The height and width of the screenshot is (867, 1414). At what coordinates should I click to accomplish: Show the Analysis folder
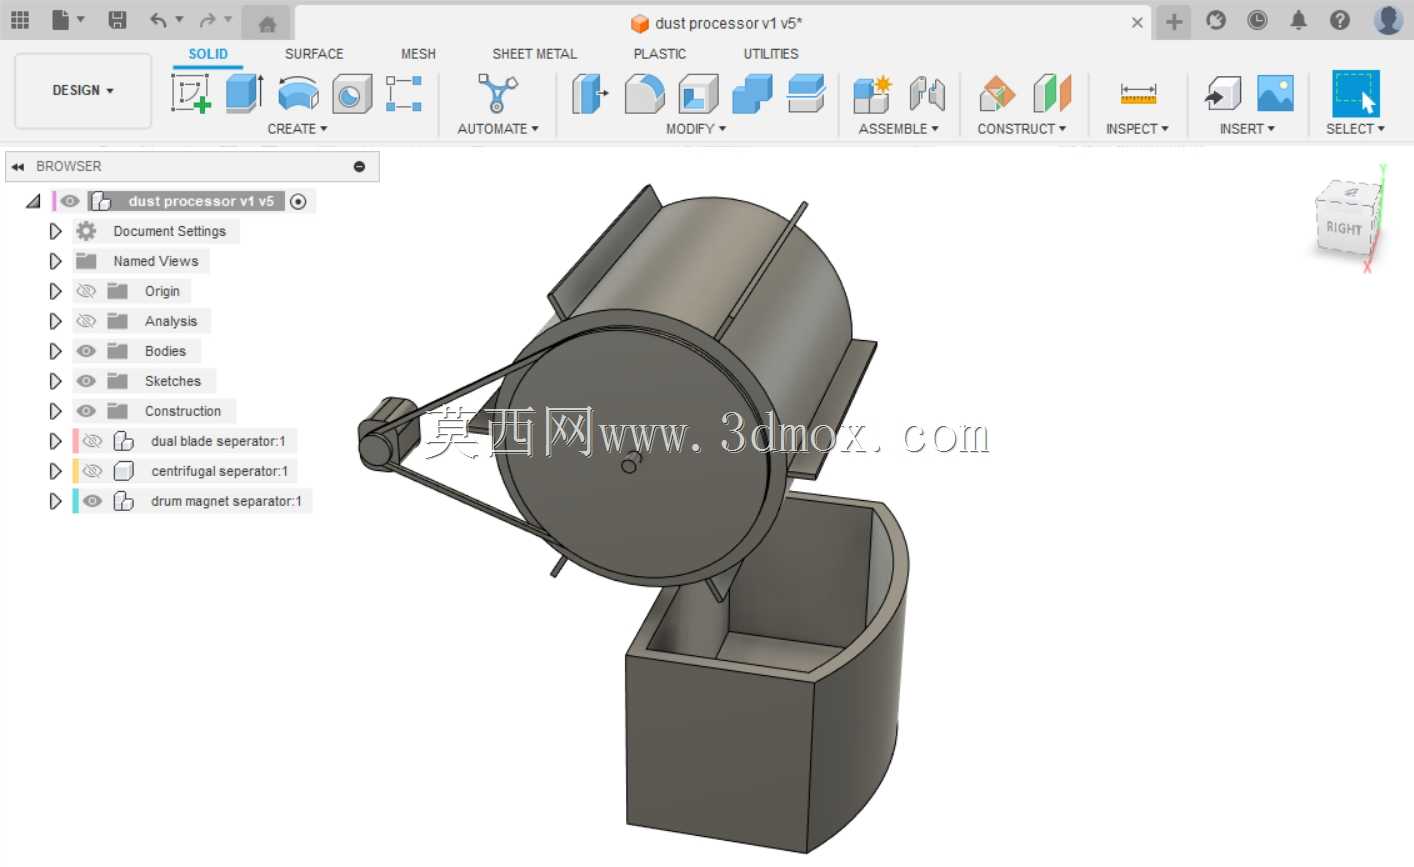pyautogui.click(x=87, y=321)
